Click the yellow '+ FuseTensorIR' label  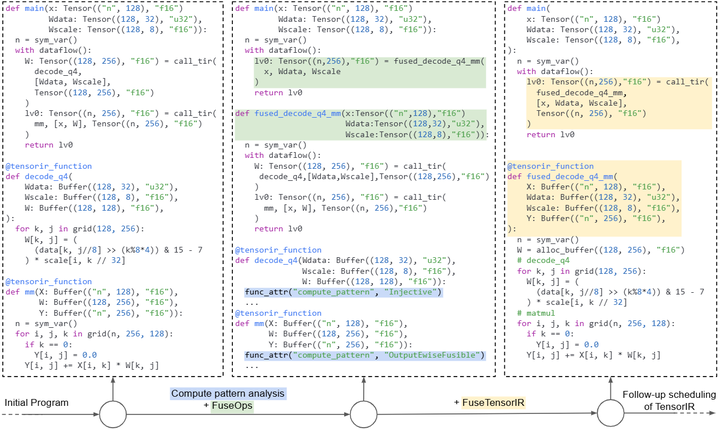click(x=489, y=403)
